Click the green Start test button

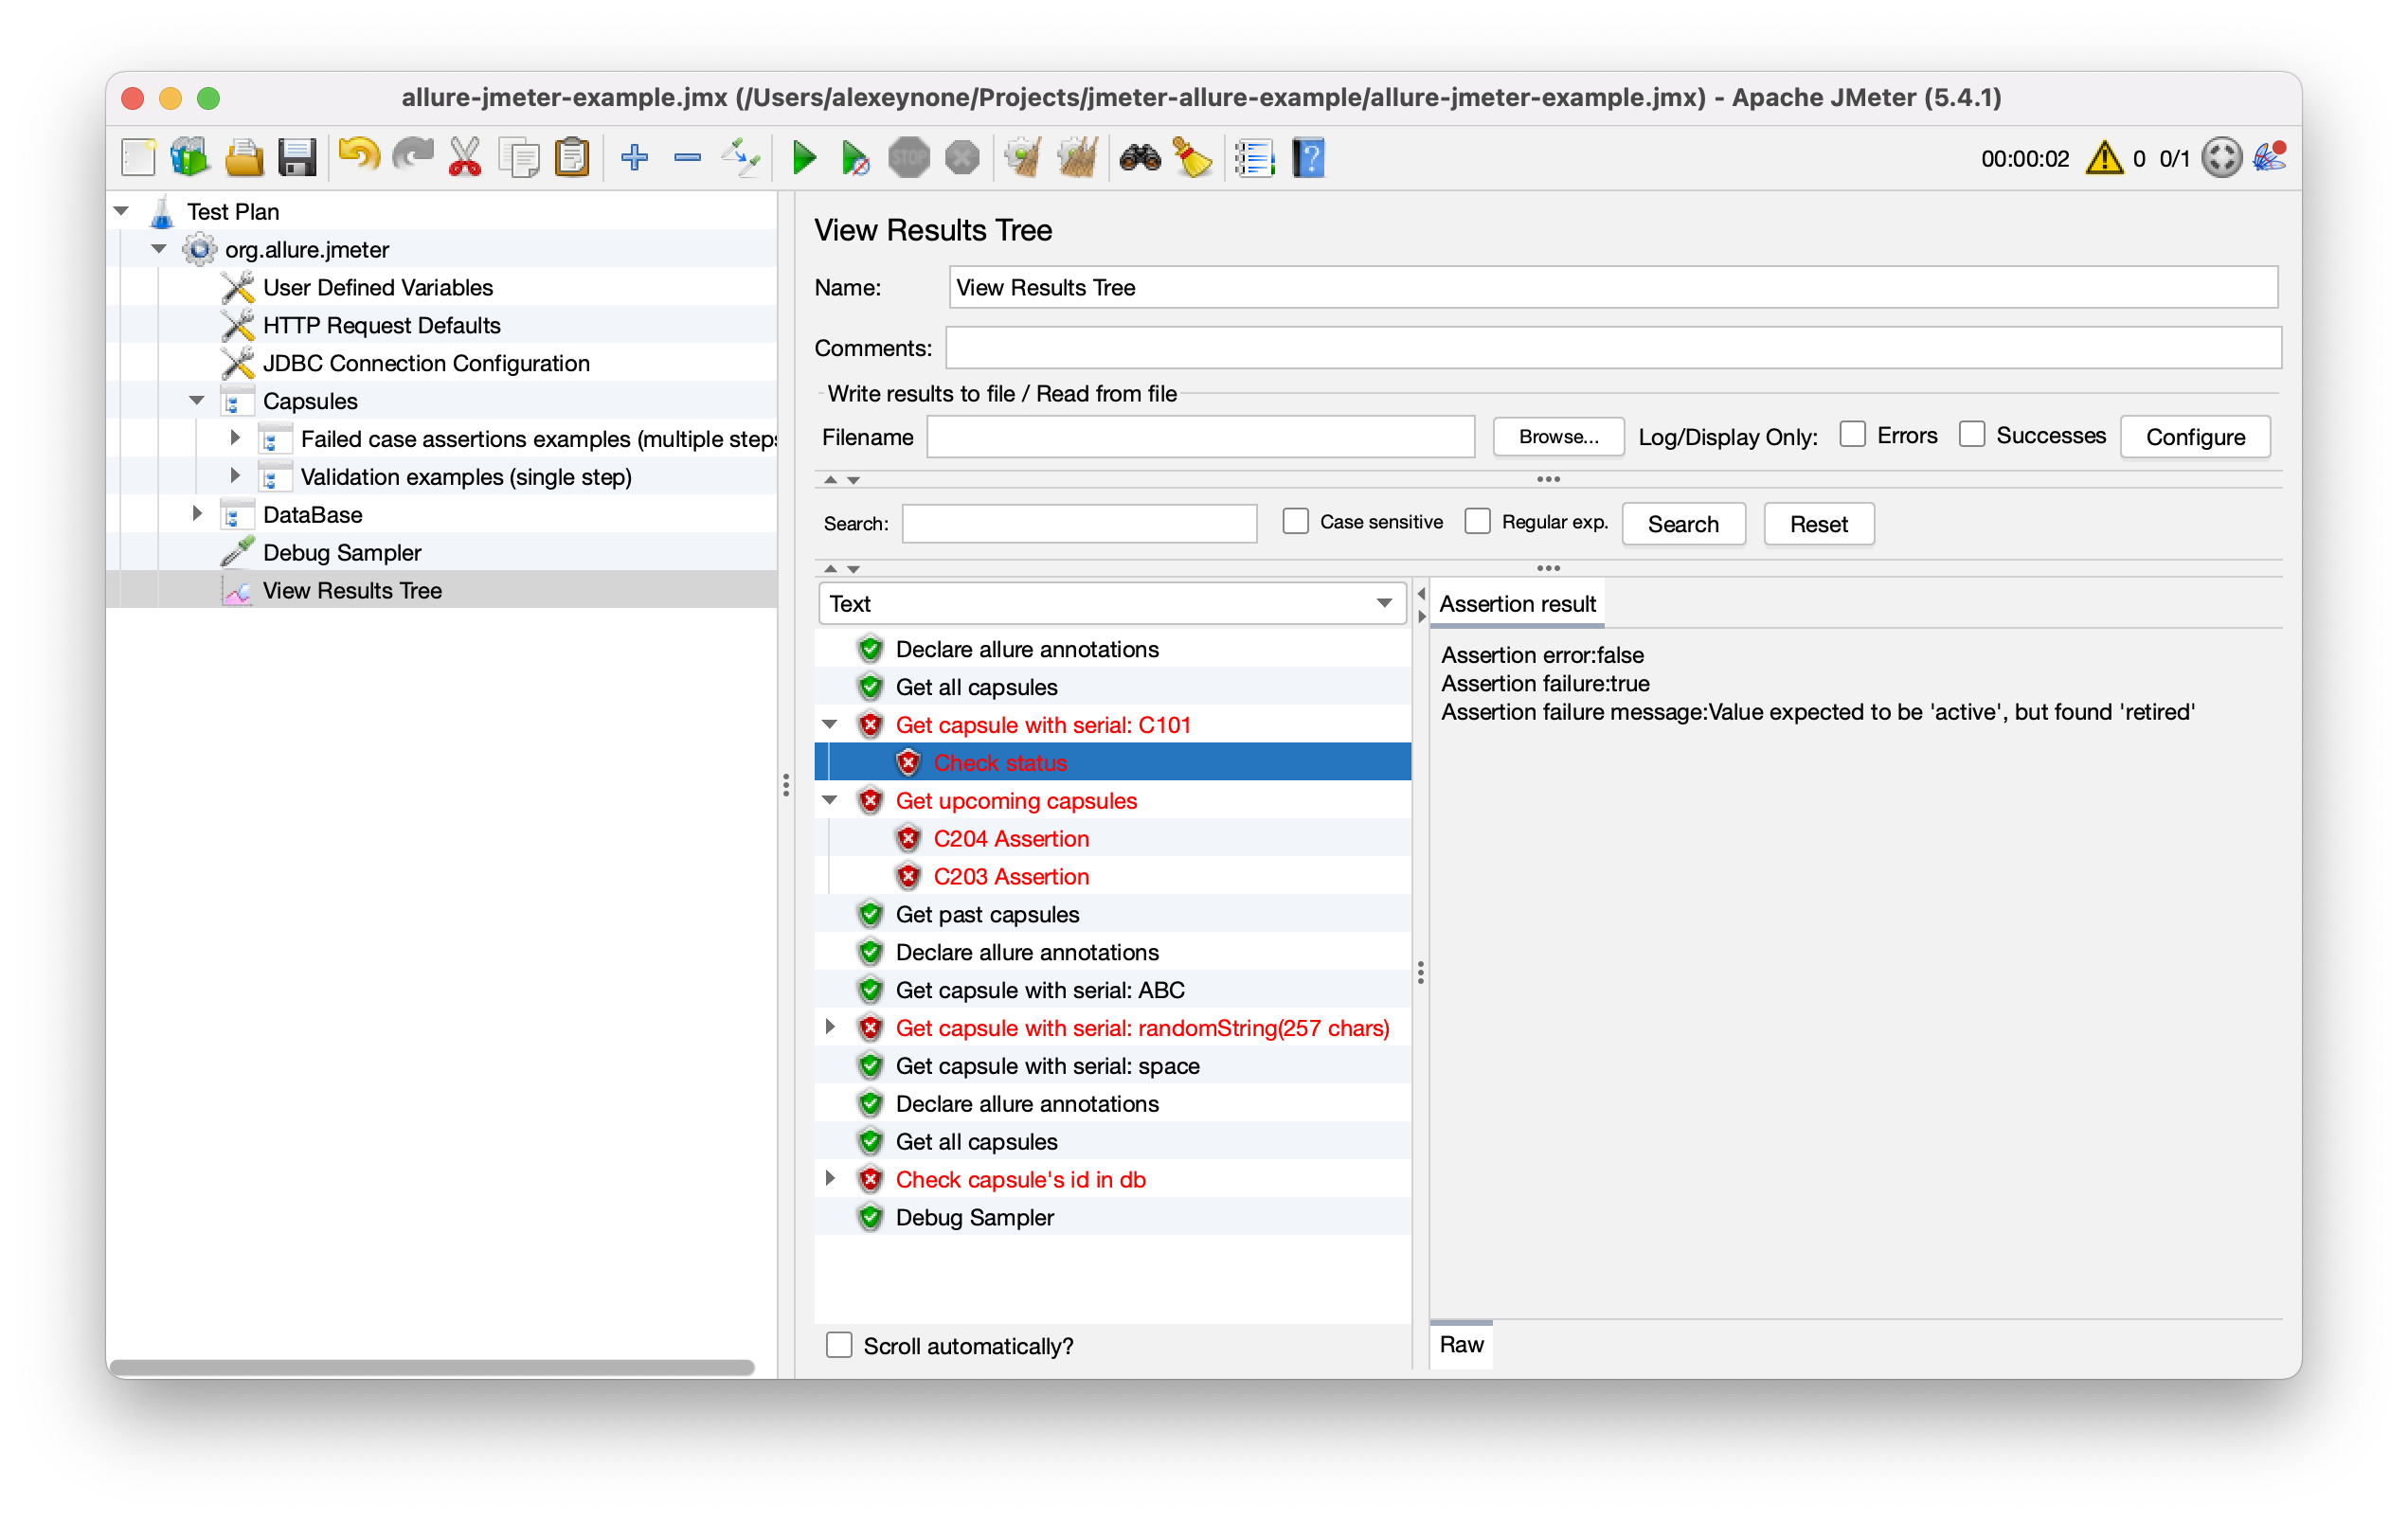pos(803,158)
